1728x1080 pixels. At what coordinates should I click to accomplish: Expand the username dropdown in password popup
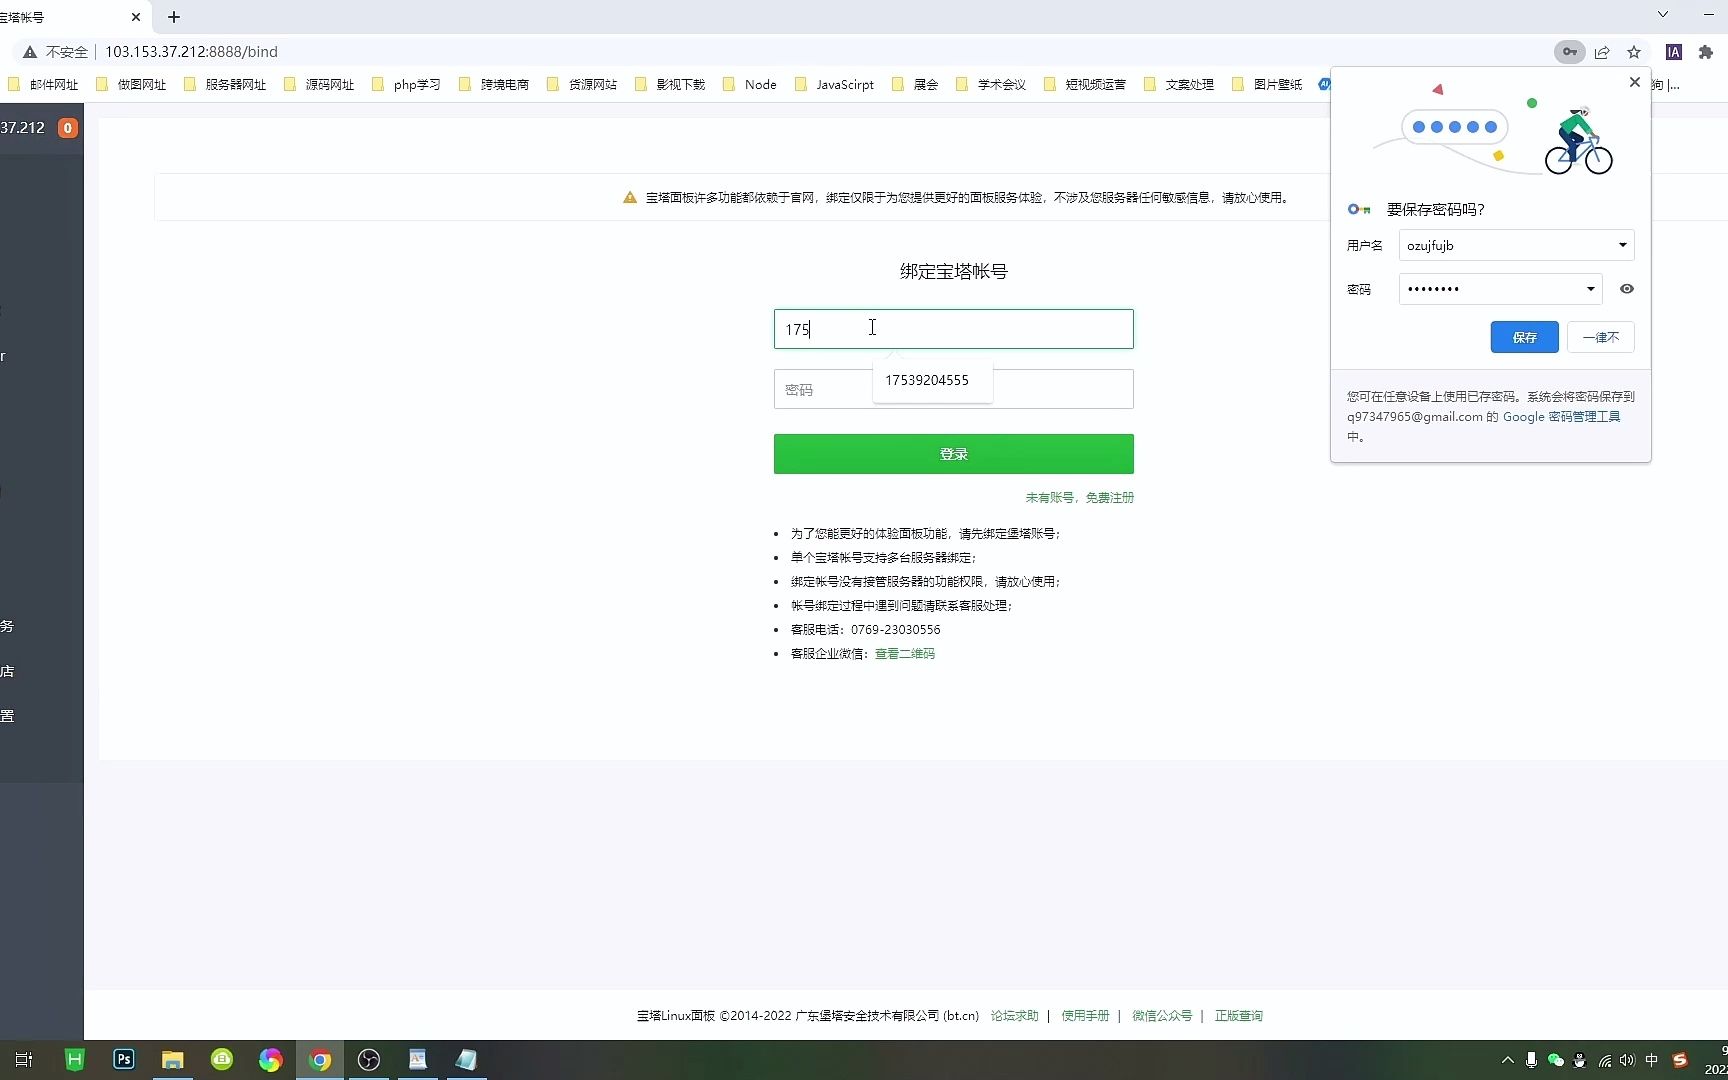coord(1623,245)
